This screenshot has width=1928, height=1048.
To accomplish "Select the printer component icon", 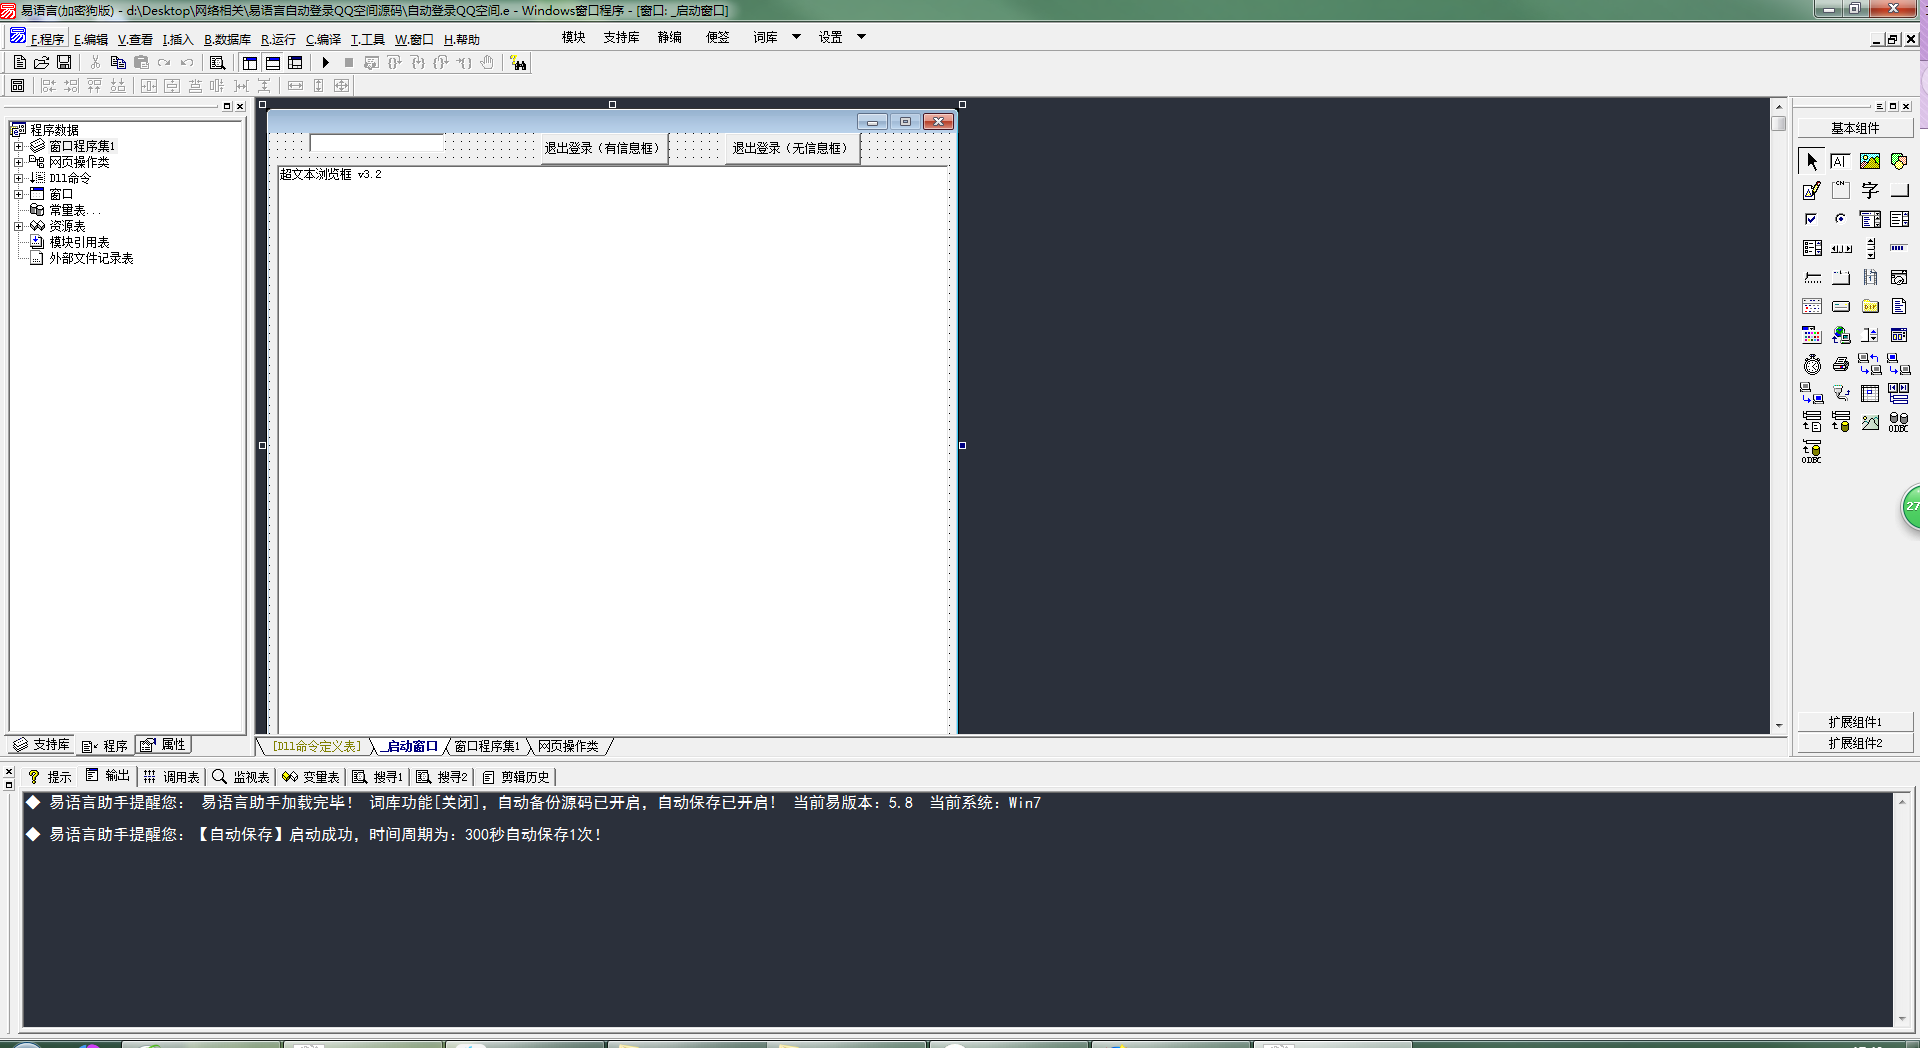I will point(1840,365).
